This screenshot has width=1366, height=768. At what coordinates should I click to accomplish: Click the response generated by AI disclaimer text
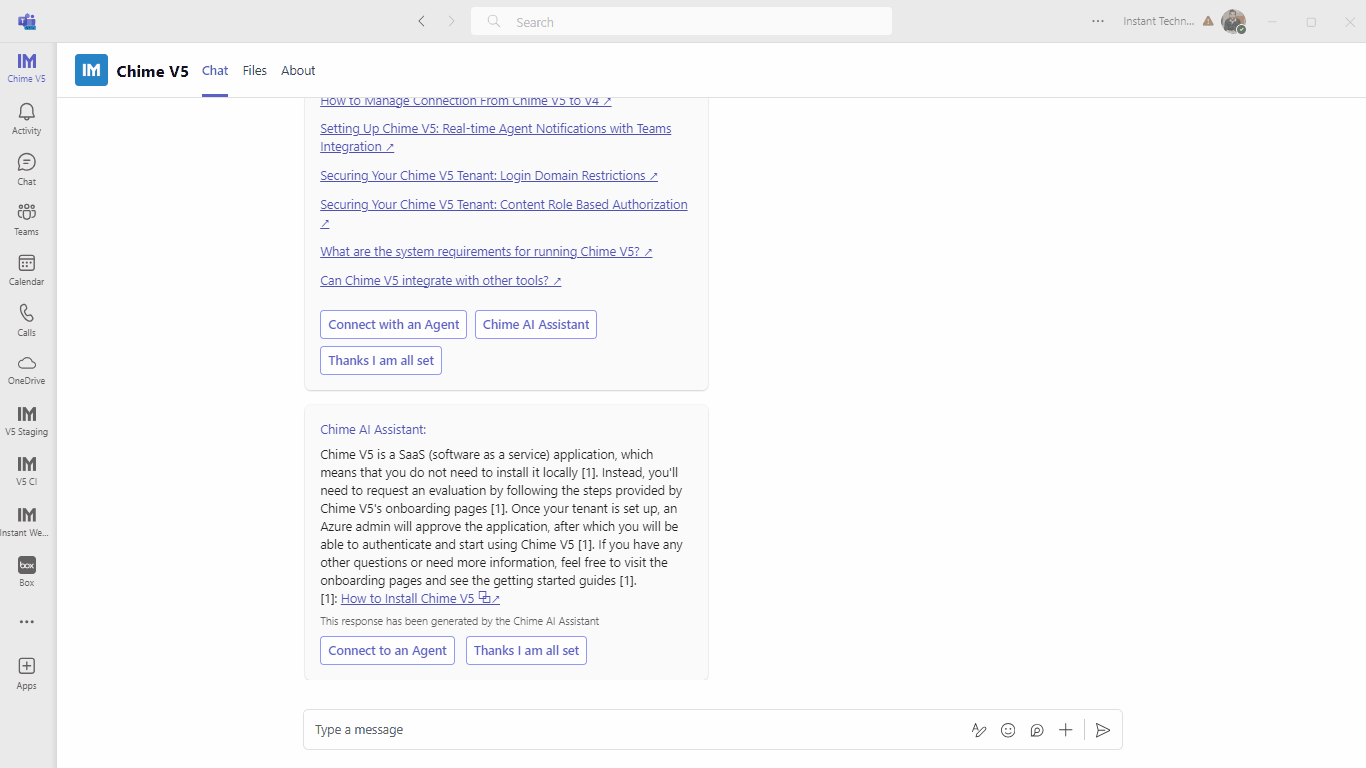click(x=460, y=621)
